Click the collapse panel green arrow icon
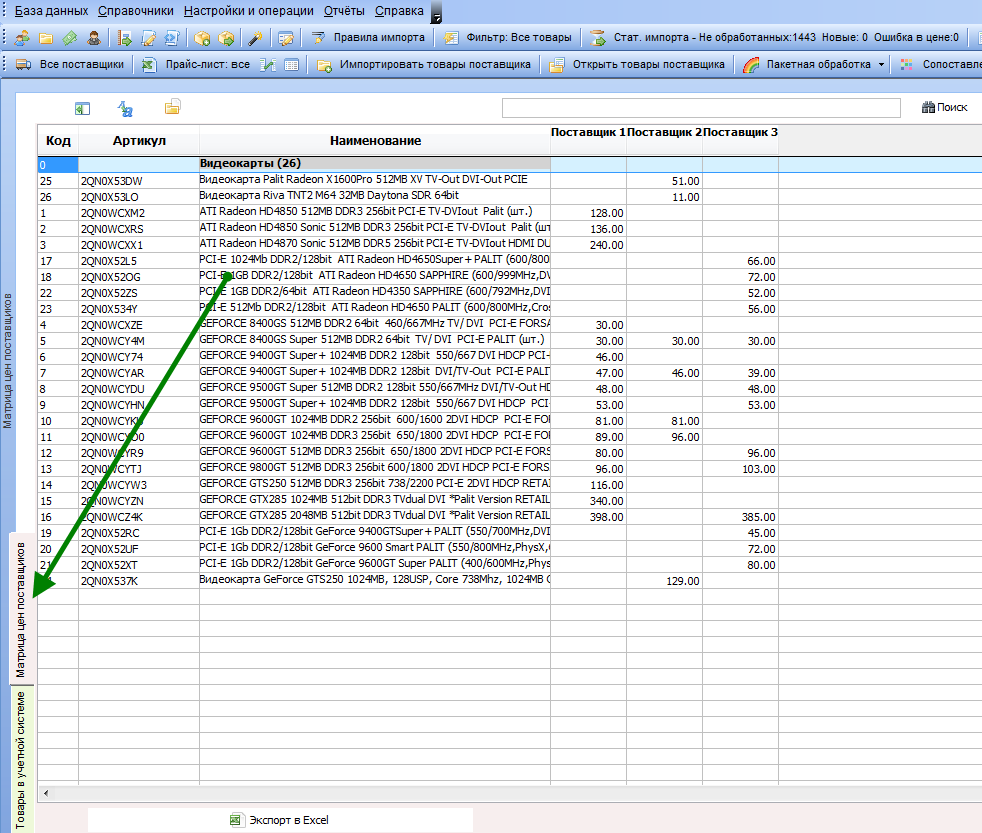Screen dimensions: 982x833 pyautogui.click(x=82, y=109)
